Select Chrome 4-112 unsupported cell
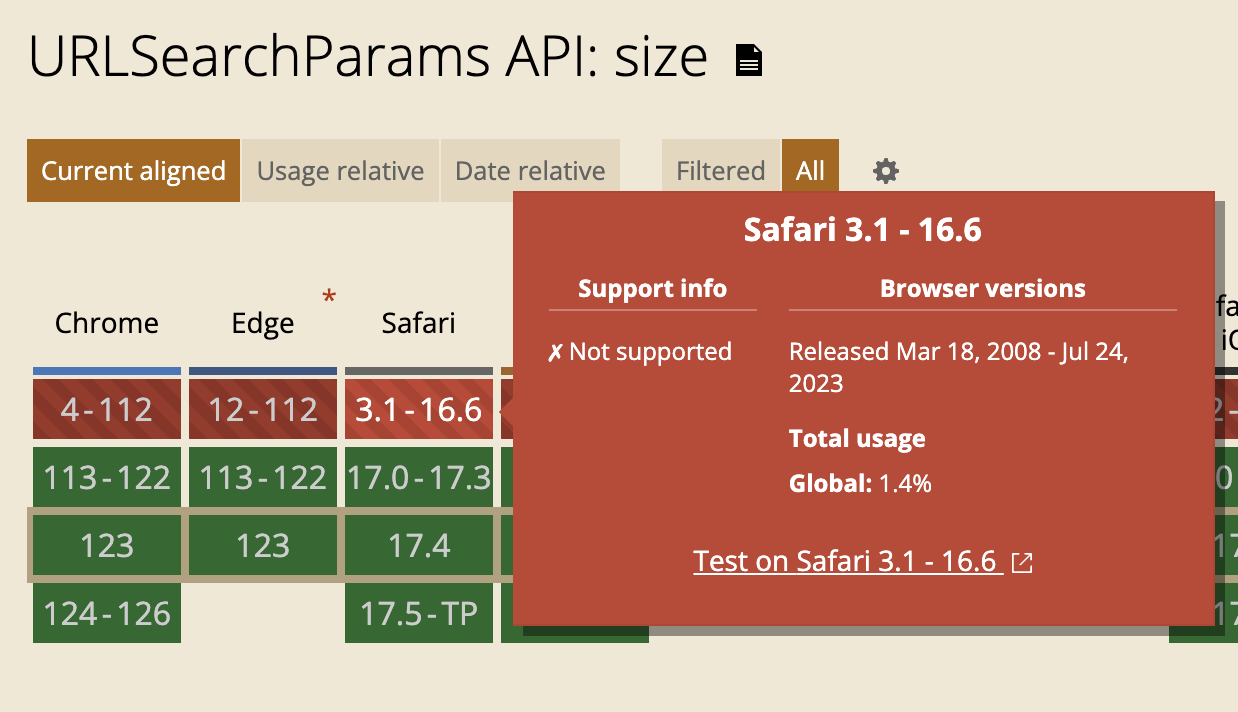Viewport: 1238px width, 712px height. coord(107,409)
